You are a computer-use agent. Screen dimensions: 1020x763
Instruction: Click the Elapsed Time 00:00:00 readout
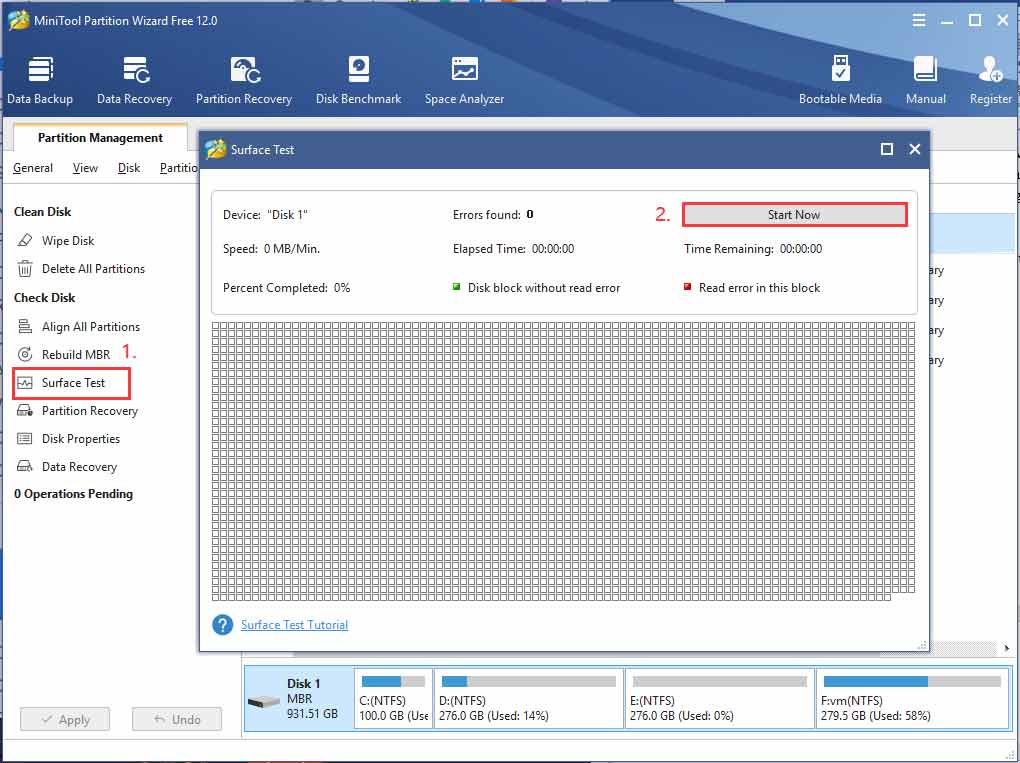pos(513,248)
